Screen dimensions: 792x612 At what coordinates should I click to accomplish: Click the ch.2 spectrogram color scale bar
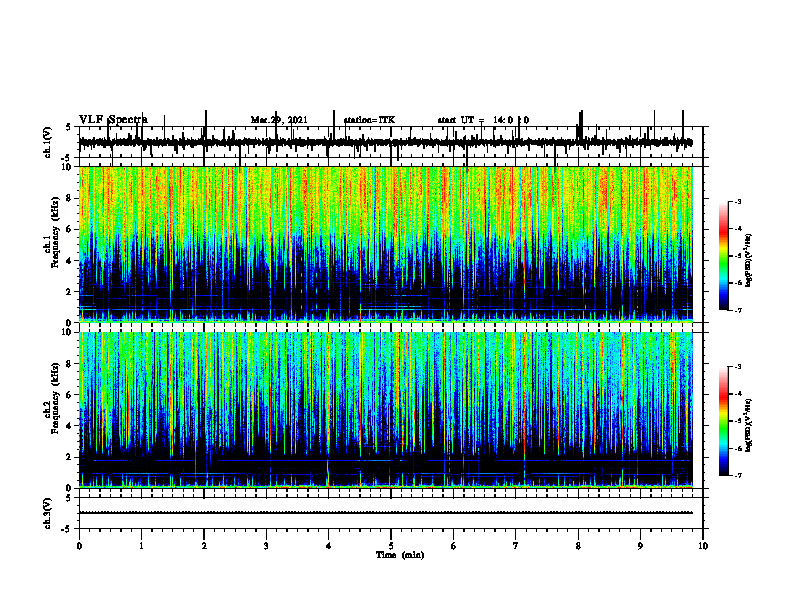pyautogui.click(x=724, y=421)
